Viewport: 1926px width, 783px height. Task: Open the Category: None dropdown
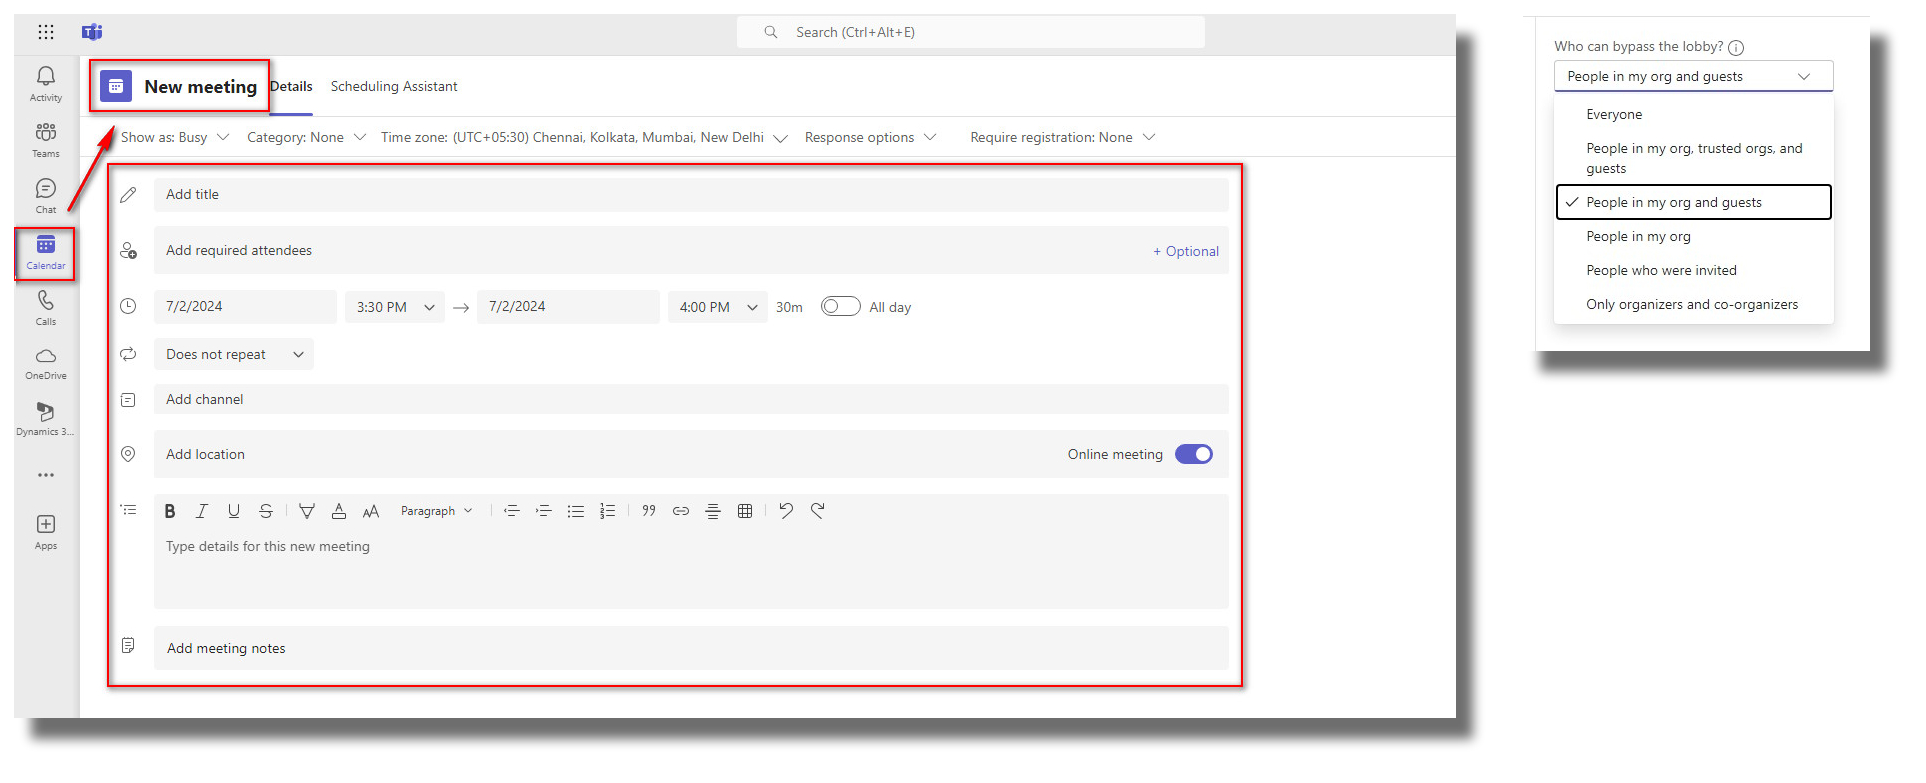click(306, 137)
